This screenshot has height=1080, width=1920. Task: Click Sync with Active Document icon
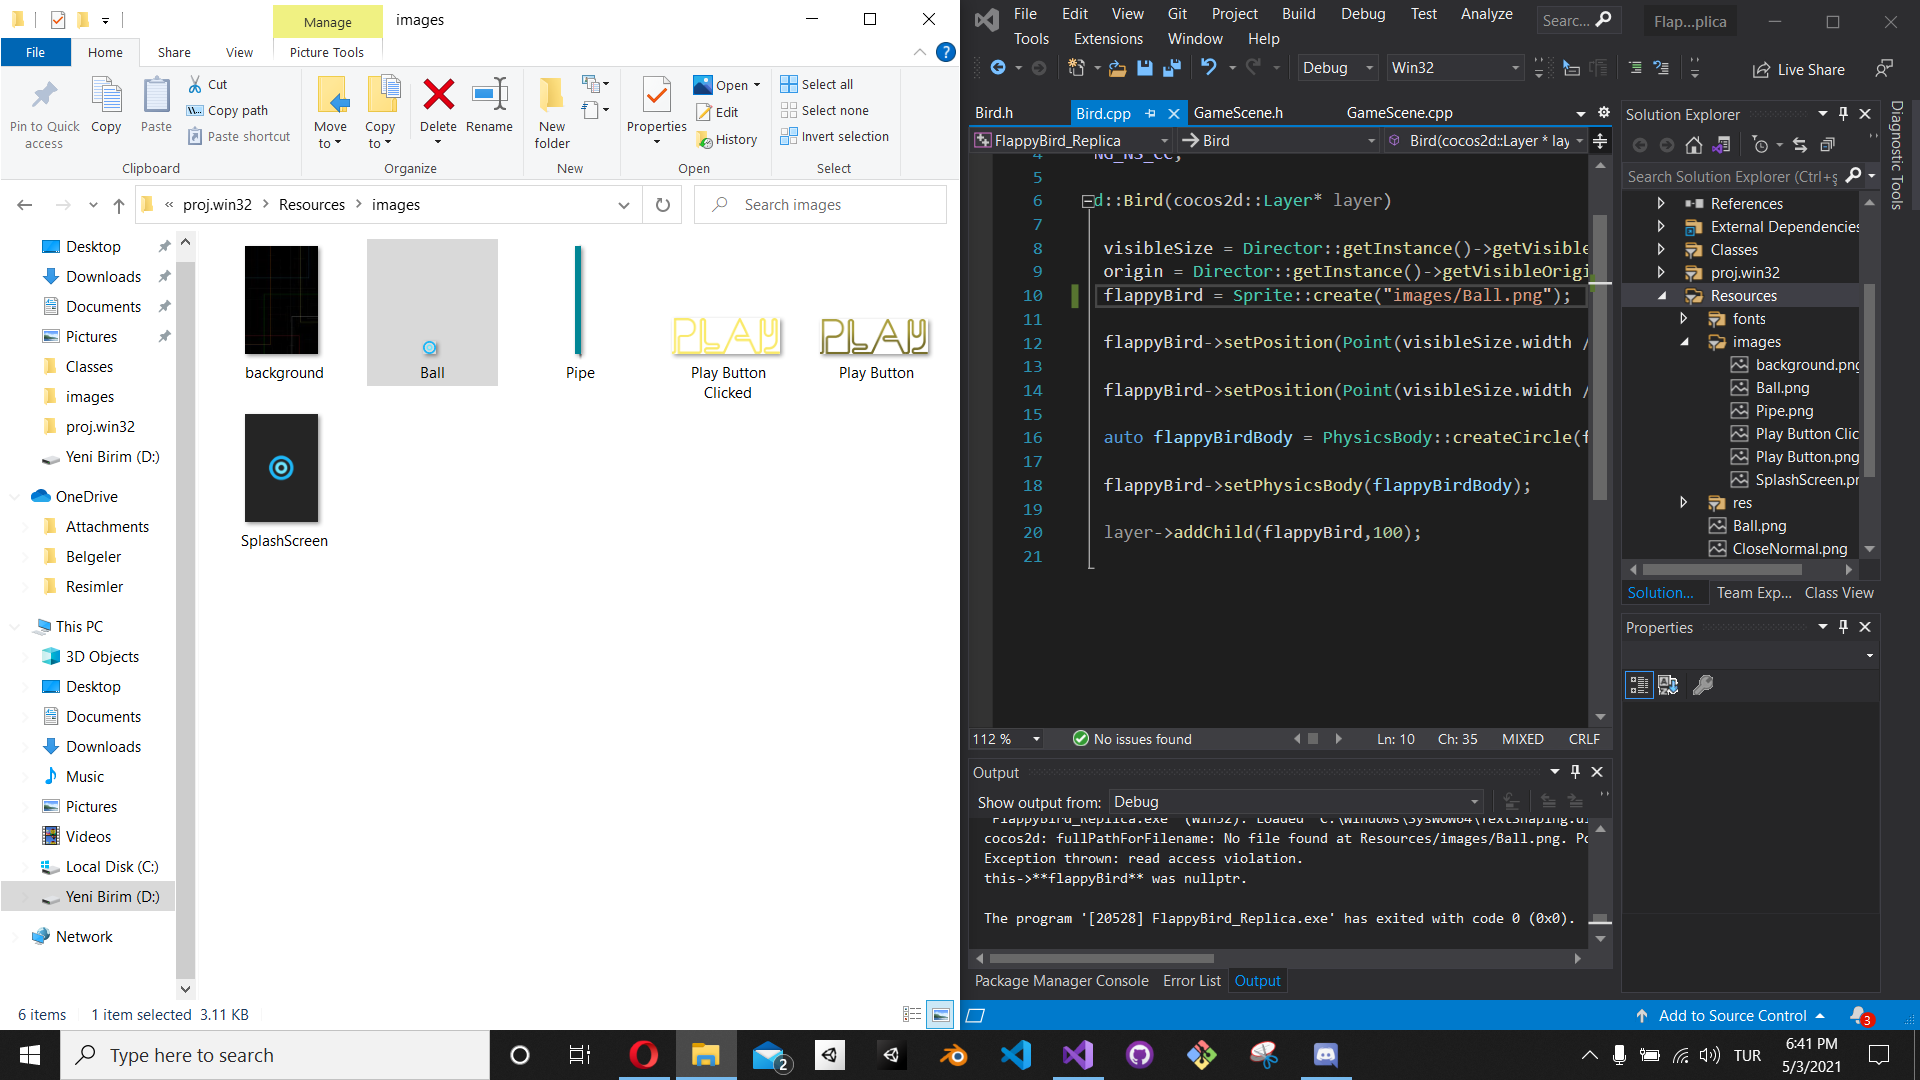(1800, 146)
